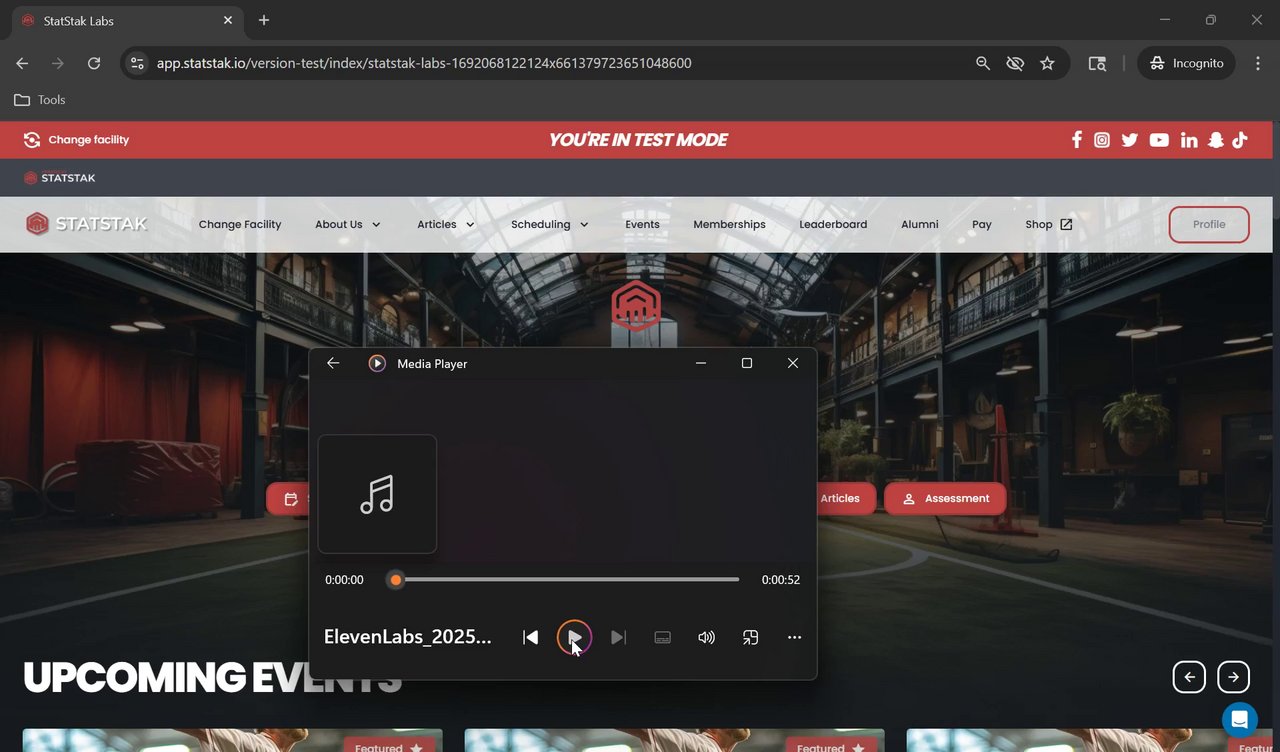
Task: Show previous upcoming events
Action: pyautogui.click(x=1189, y=677)
